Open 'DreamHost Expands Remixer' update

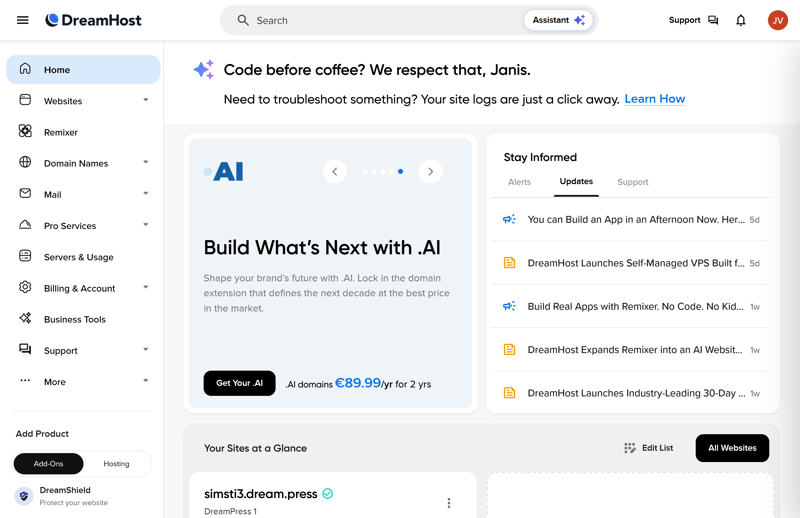631,350
